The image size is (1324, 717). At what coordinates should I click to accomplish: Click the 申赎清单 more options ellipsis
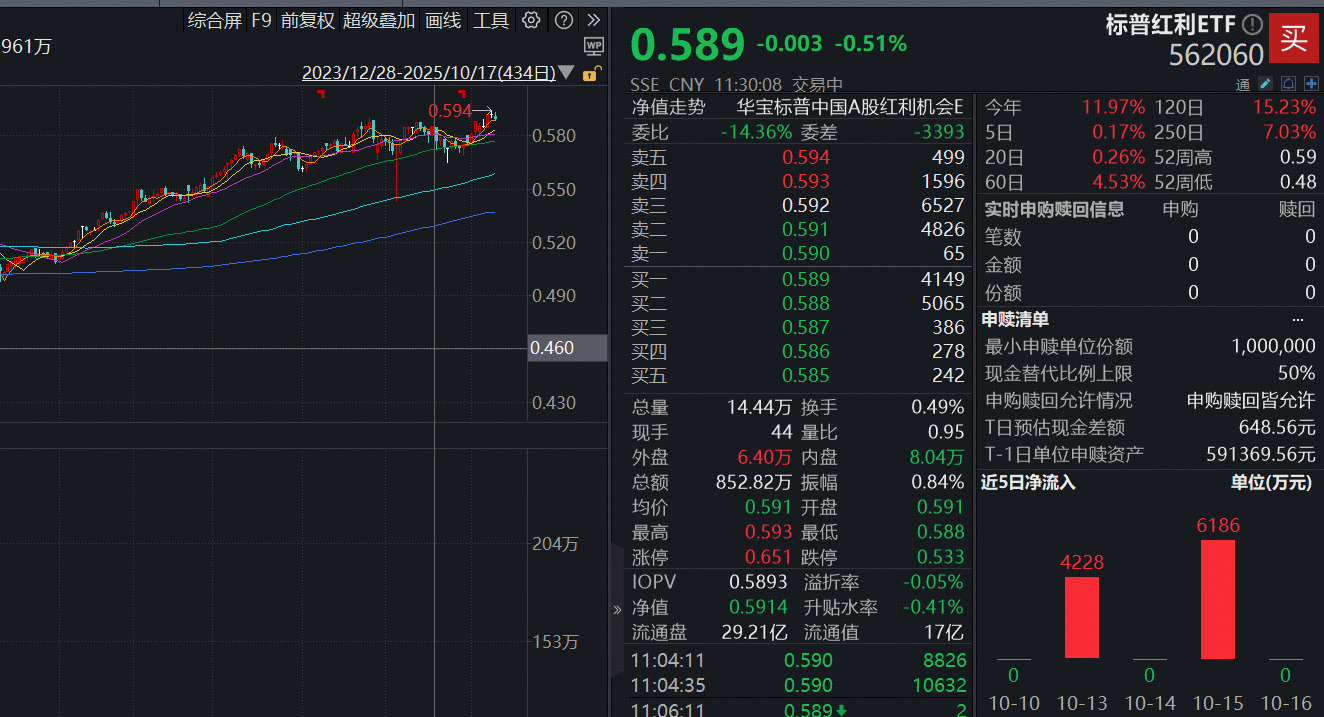click(1298, 320)
